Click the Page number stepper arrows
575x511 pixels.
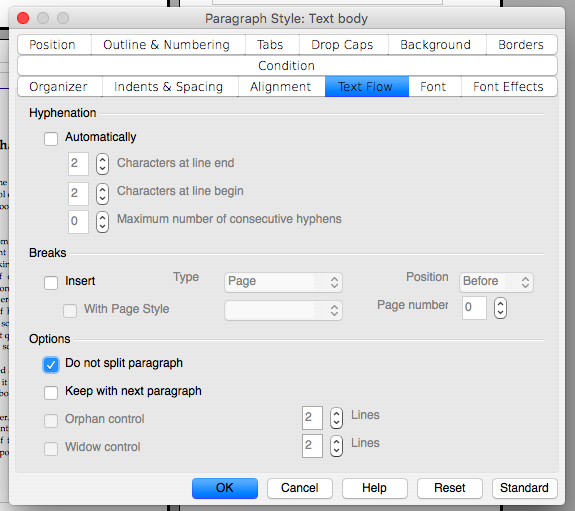click(500, 307)
